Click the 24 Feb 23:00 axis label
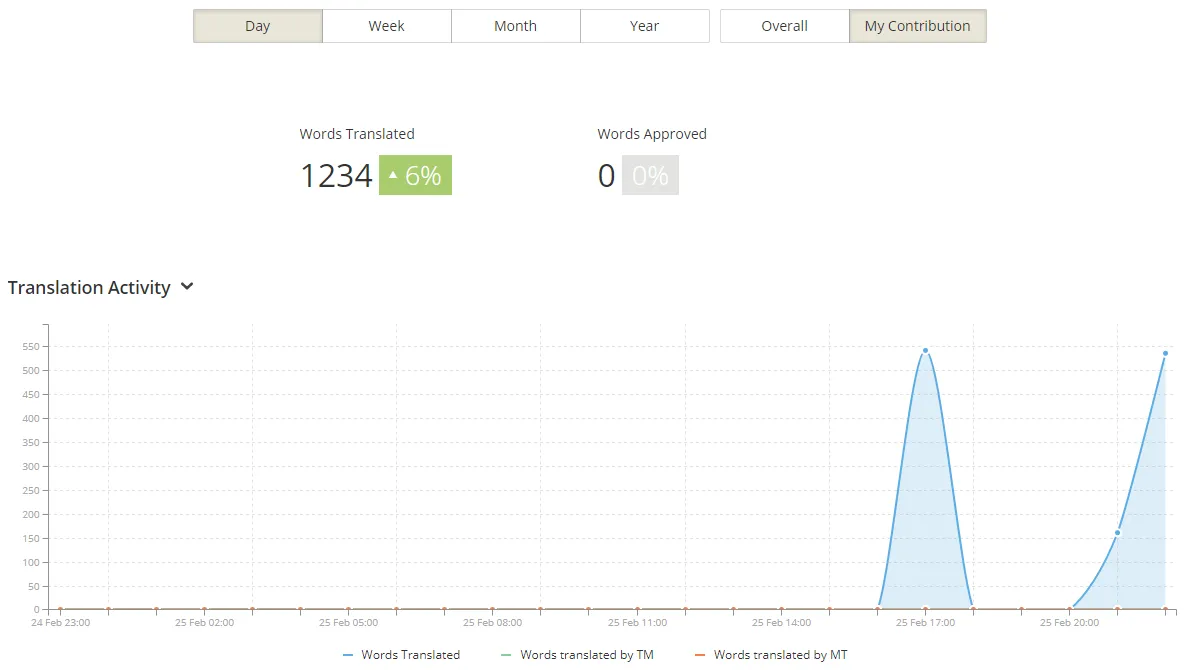Viewport: 1189px width, 670px height. [61, 623]
